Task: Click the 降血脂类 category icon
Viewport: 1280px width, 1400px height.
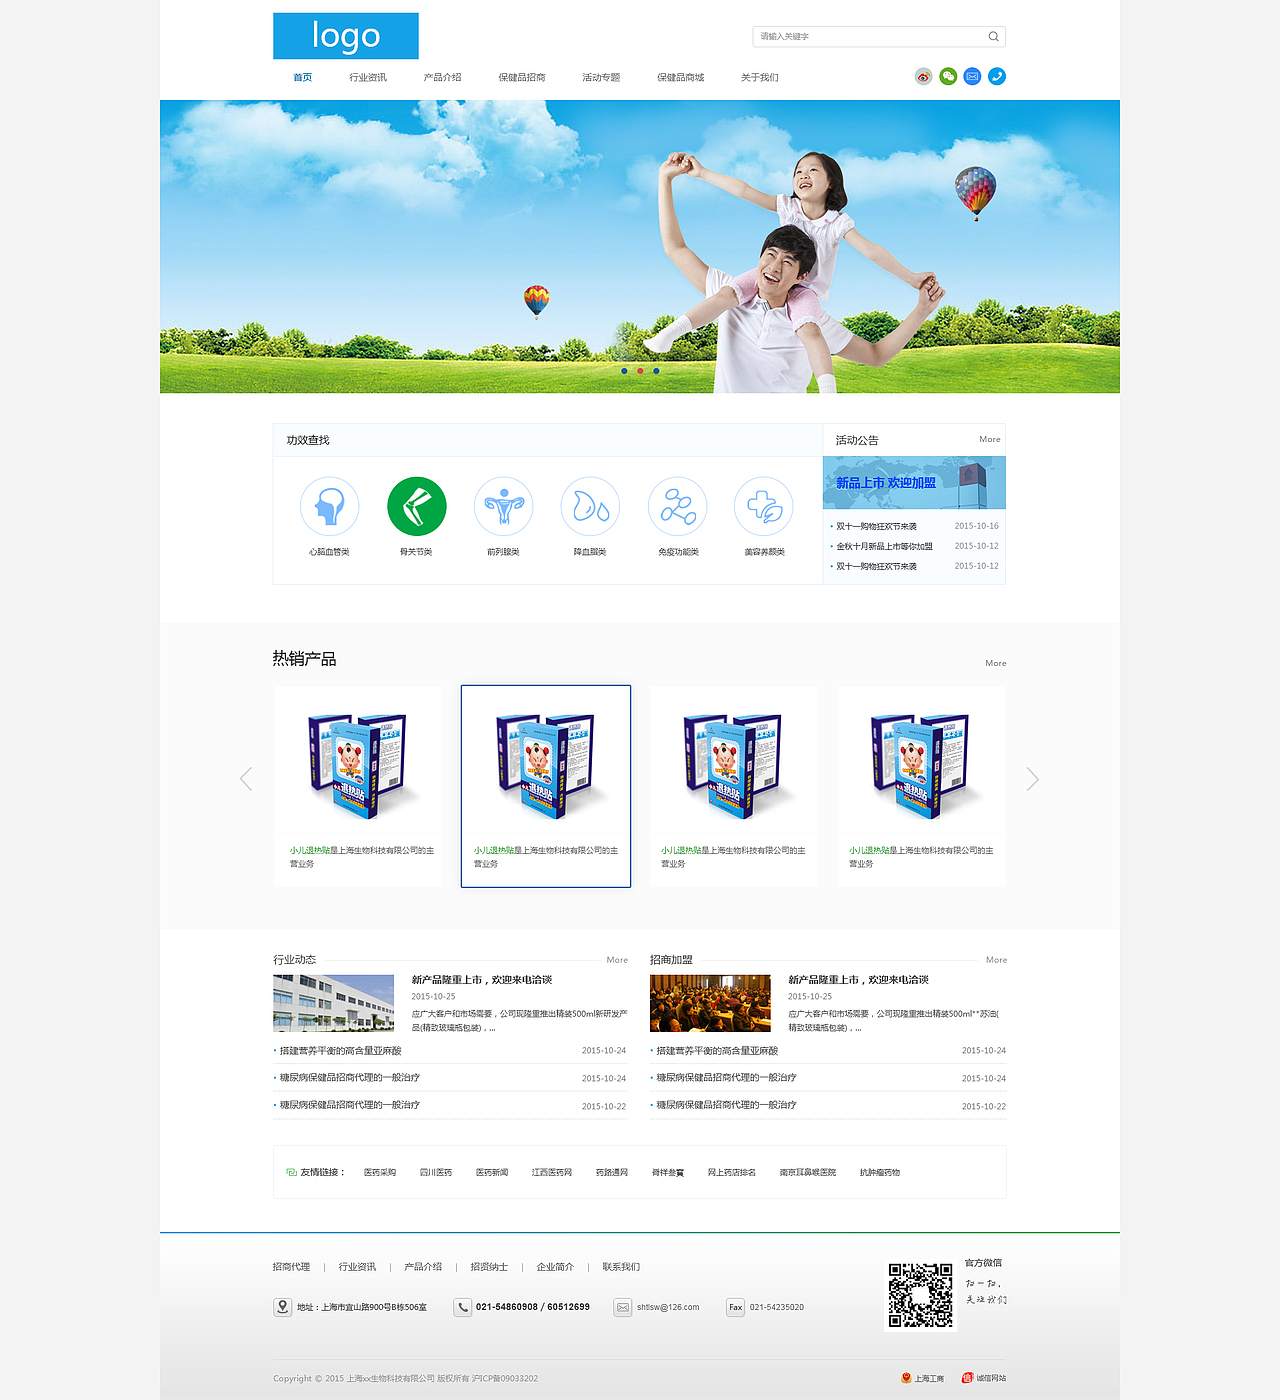Action: coord(590,505)
